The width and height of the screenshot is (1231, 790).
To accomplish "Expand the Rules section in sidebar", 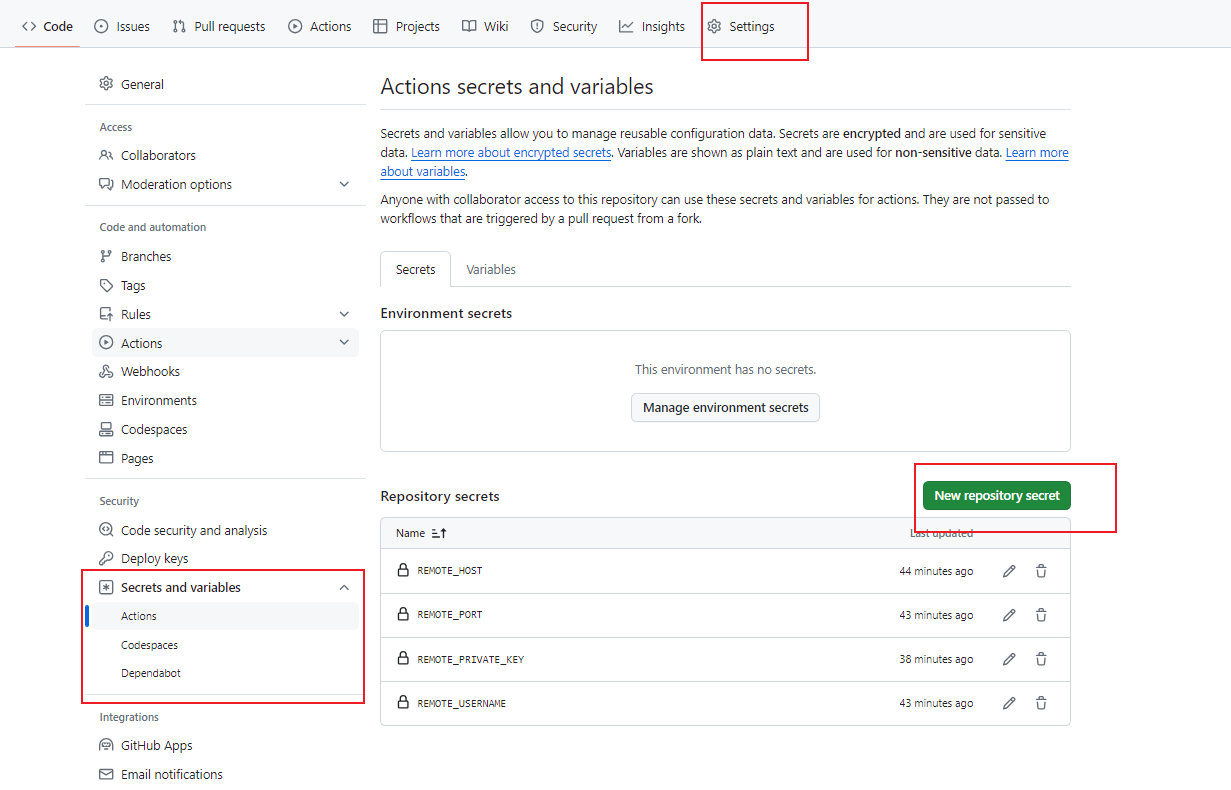I will tap(344, 314).
